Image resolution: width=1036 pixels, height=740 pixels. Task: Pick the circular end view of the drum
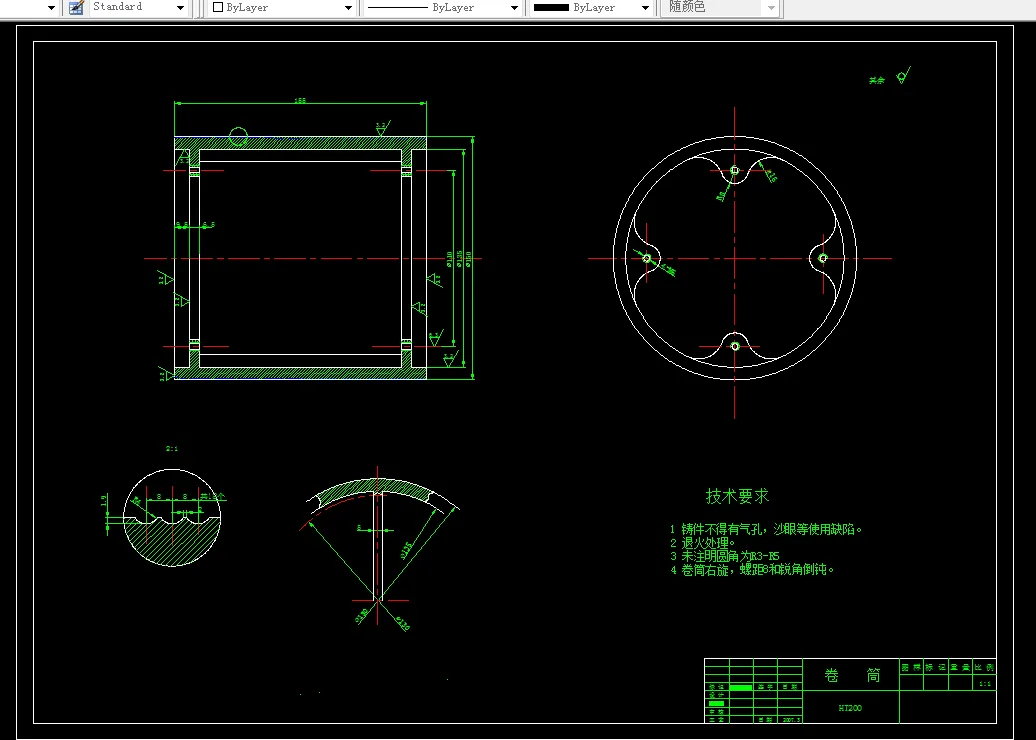pos(735,258)
